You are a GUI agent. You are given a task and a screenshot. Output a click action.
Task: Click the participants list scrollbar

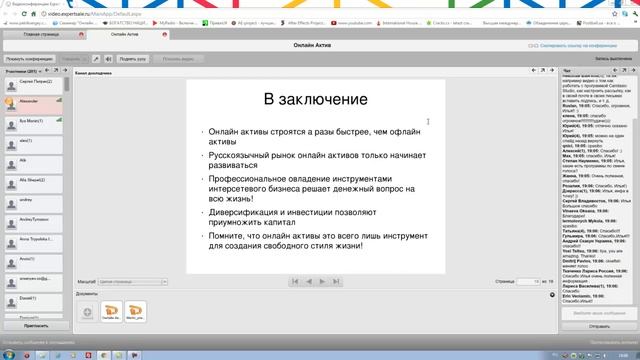[67, 84]
